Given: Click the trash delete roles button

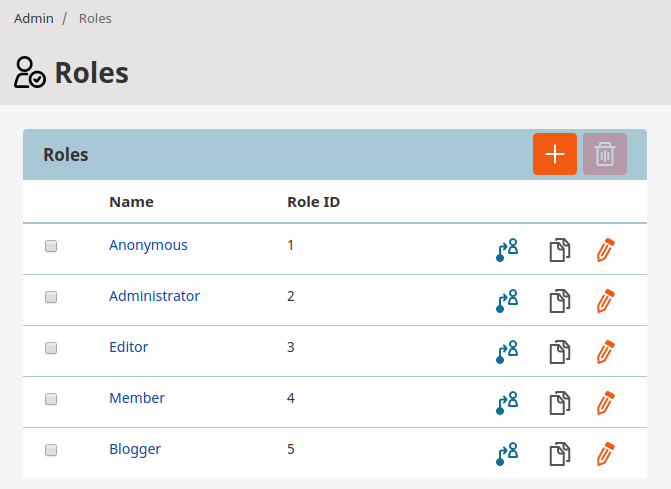Looking at the screenshot, I should click(604, 154).
